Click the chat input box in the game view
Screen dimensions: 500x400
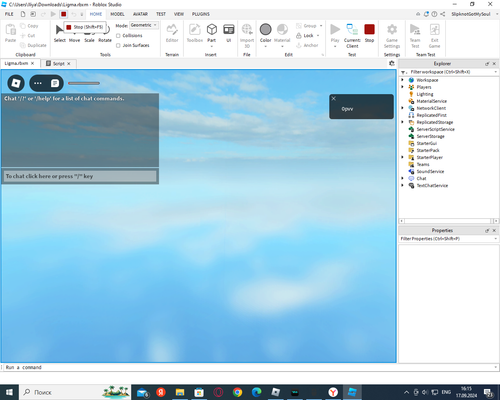[80, 176]
